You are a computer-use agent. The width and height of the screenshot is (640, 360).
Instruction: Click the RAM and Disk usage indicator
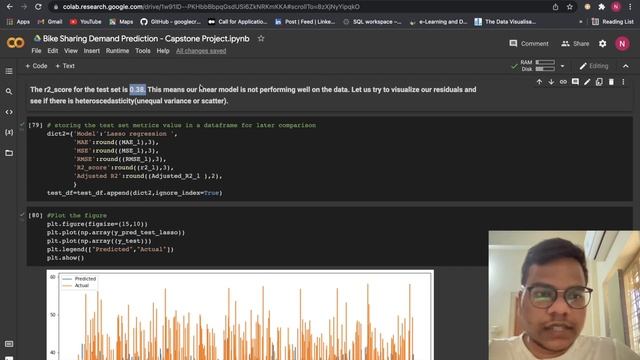pyautogui.click(x=538, y=66)
